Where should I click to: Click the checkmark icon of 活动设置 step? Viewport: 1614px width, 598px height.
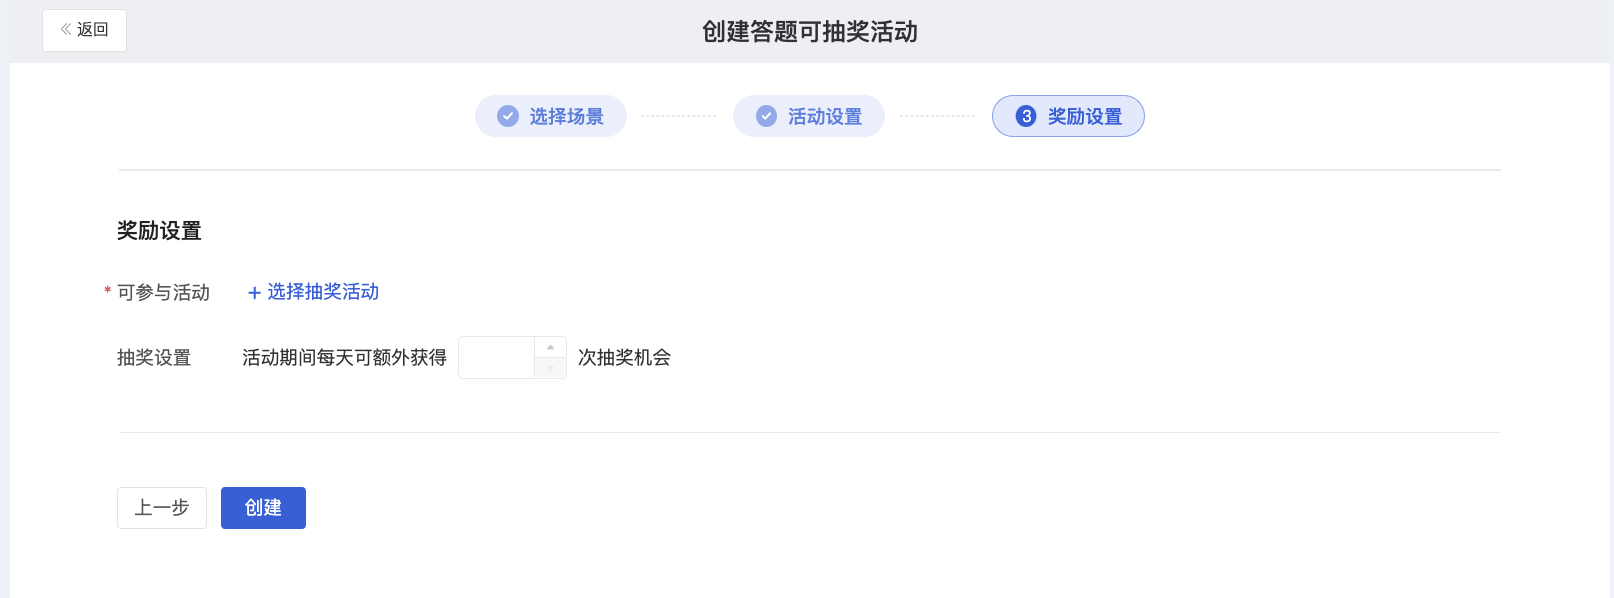click(766, 116)
